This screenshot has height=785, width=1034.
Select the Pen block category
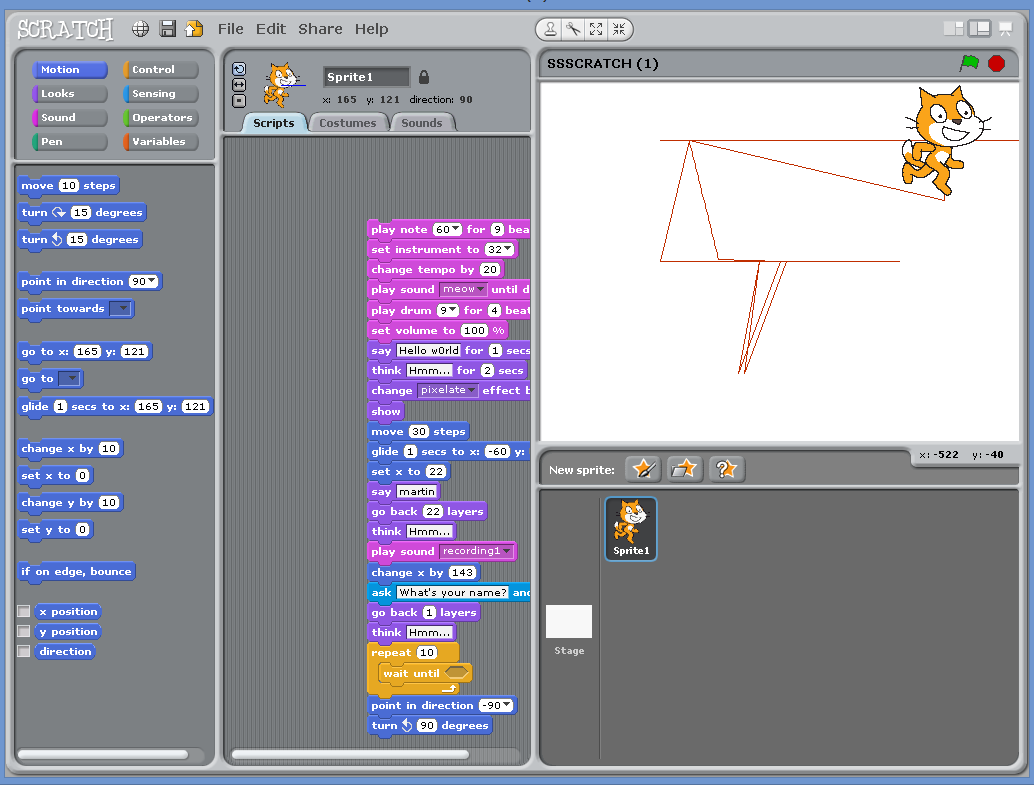point(69,141)
